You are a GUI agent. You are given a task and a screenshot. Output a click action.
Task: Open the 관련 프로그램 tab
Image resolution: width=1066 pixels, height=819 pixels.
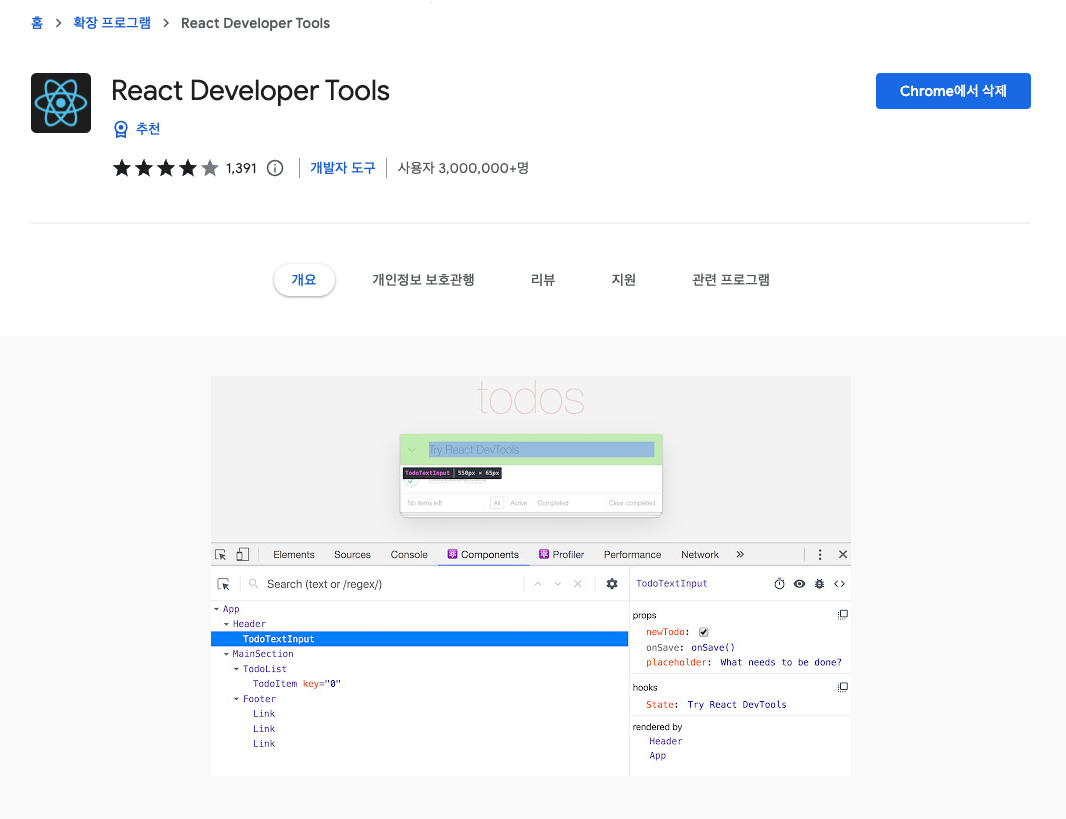point(731,280)
